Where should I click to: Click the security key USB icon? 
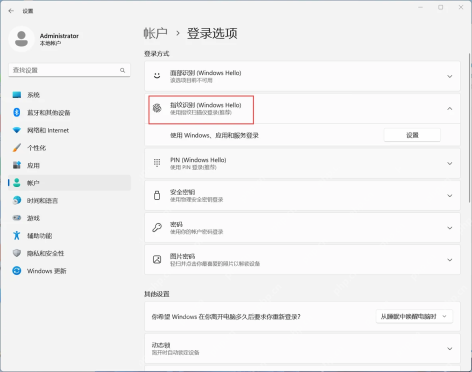157,195
